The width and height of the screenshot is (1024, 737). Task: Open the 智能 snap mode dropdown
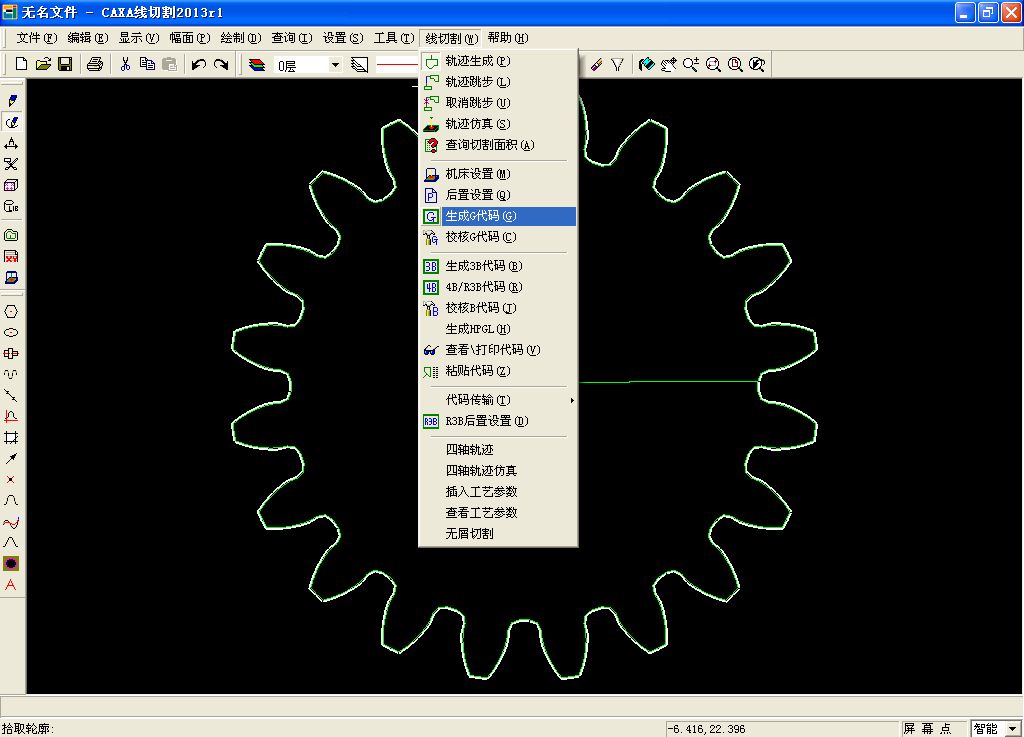coord(1013,729)
